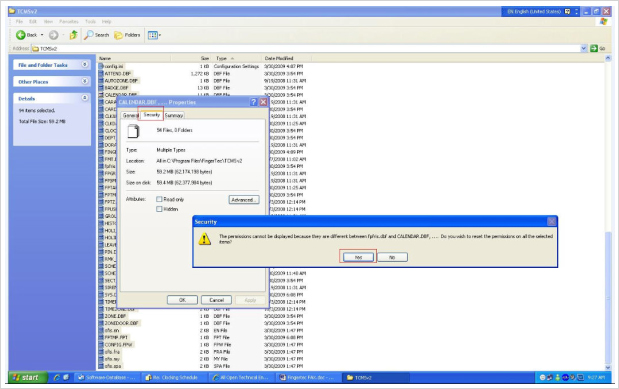Open the Views dropdown arrow
Image resolution: width=619 pixels, height=389 pixels.
point(160,35)
